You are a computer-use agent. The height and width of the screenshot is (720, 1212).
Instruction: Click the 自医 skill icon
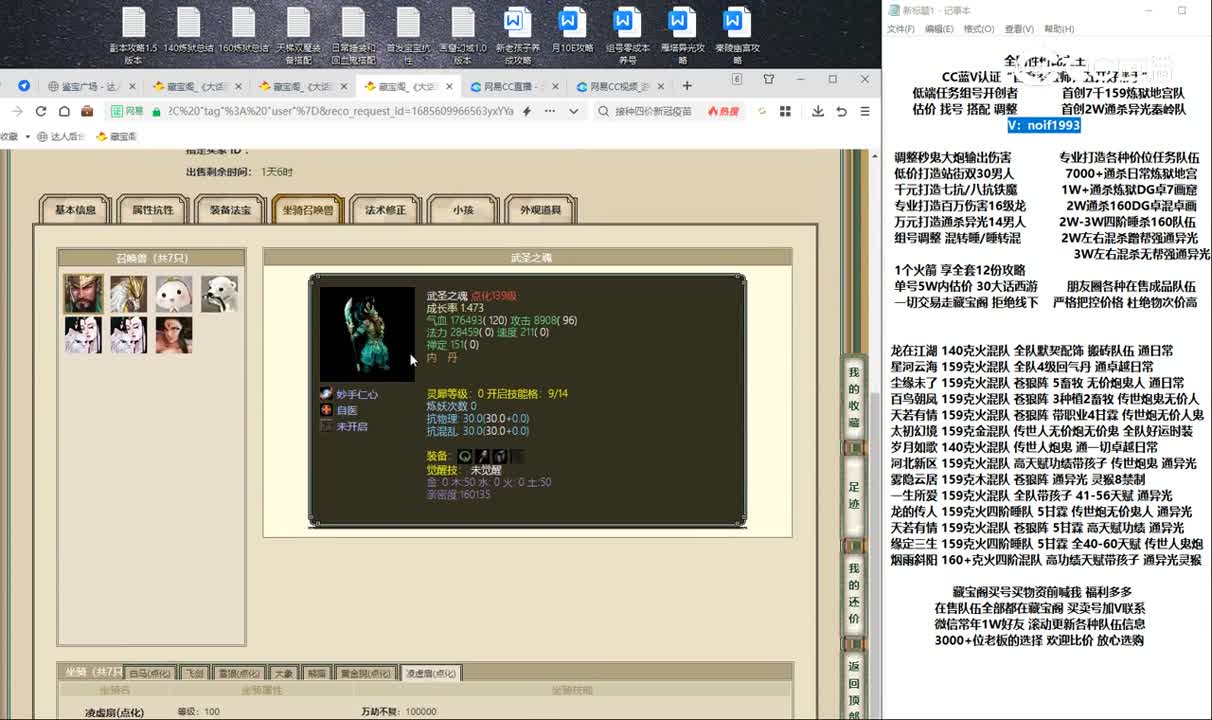click(325, 408)
